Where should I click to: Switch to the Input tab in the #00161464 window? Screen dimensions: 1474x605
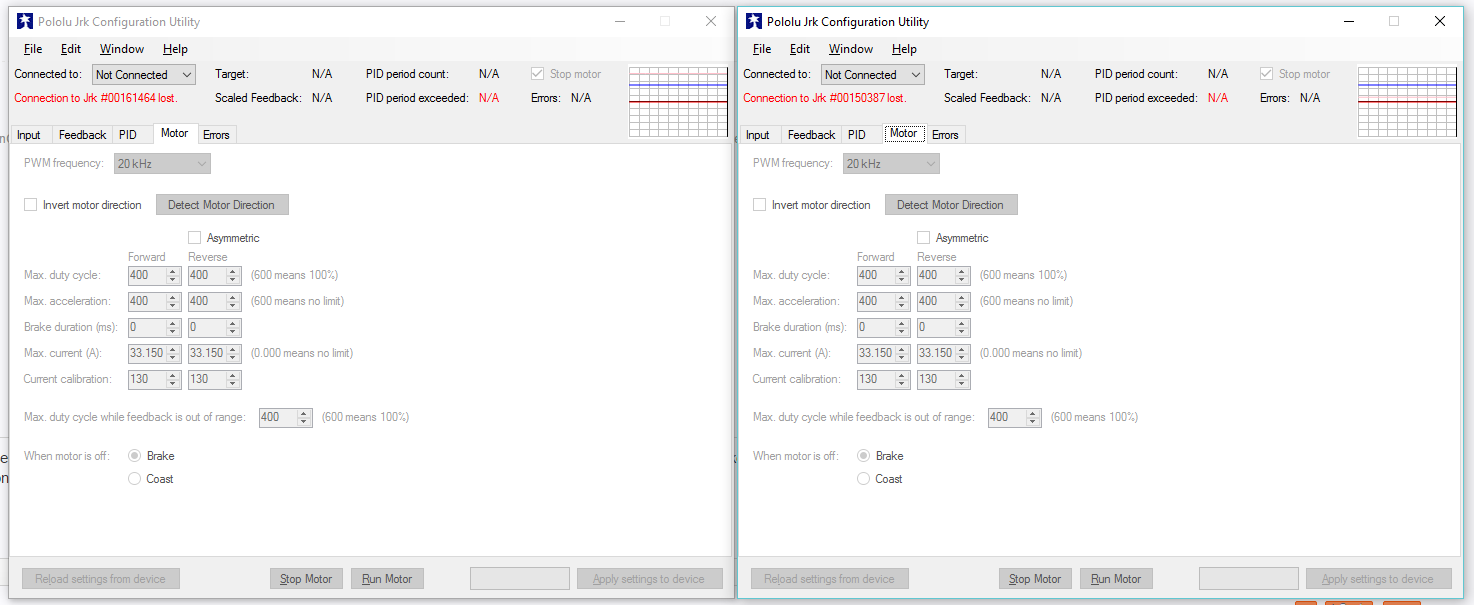coord(29,135)
